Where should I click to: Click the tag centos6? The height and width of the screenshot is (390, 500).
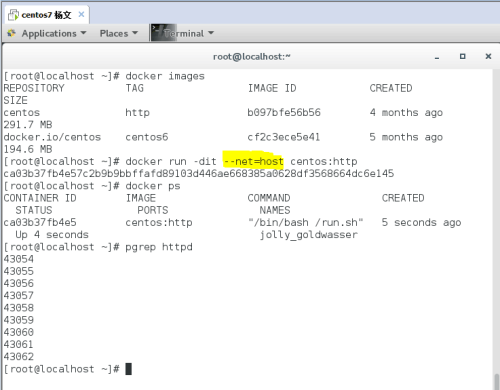pos(147,137)
